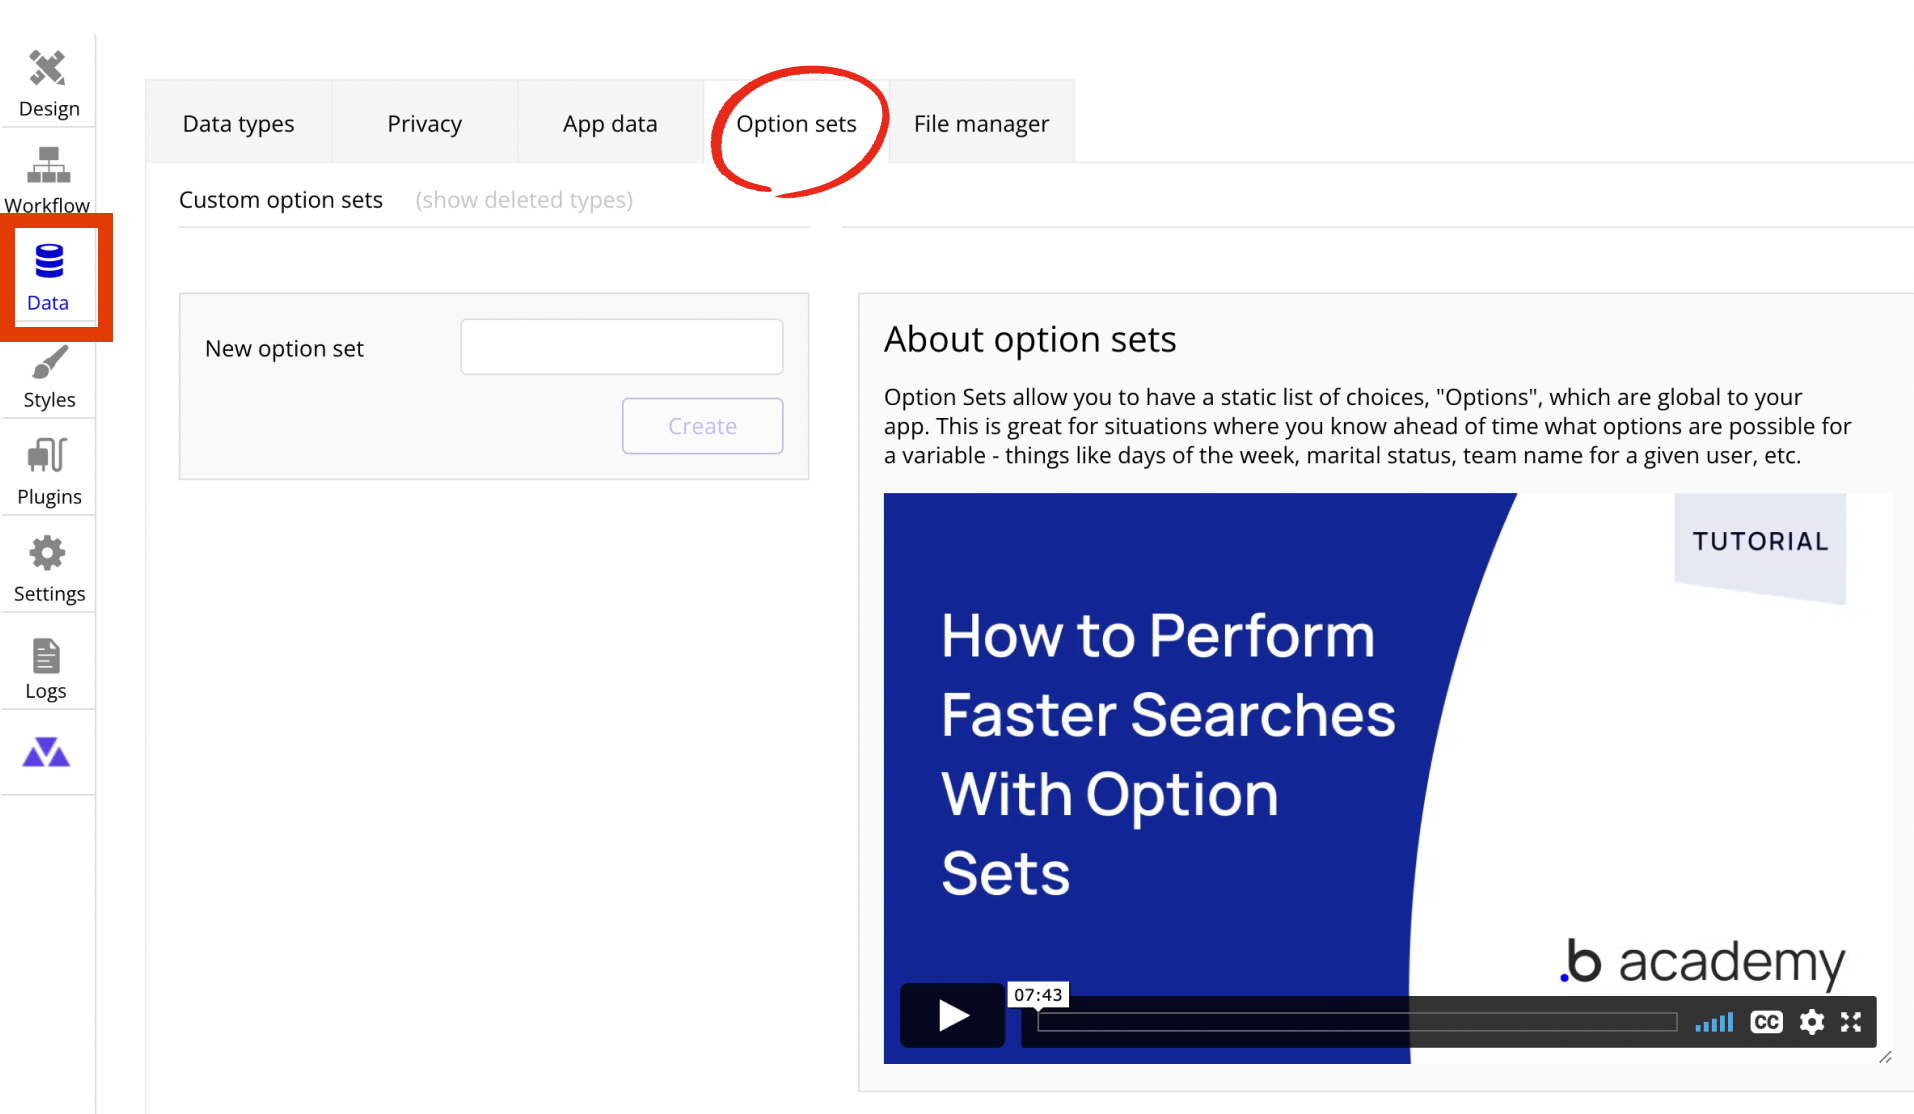This screenshot has height=1114, width=1914.
Task: Open the File manager tab
Action: click(x=981, y=123)
